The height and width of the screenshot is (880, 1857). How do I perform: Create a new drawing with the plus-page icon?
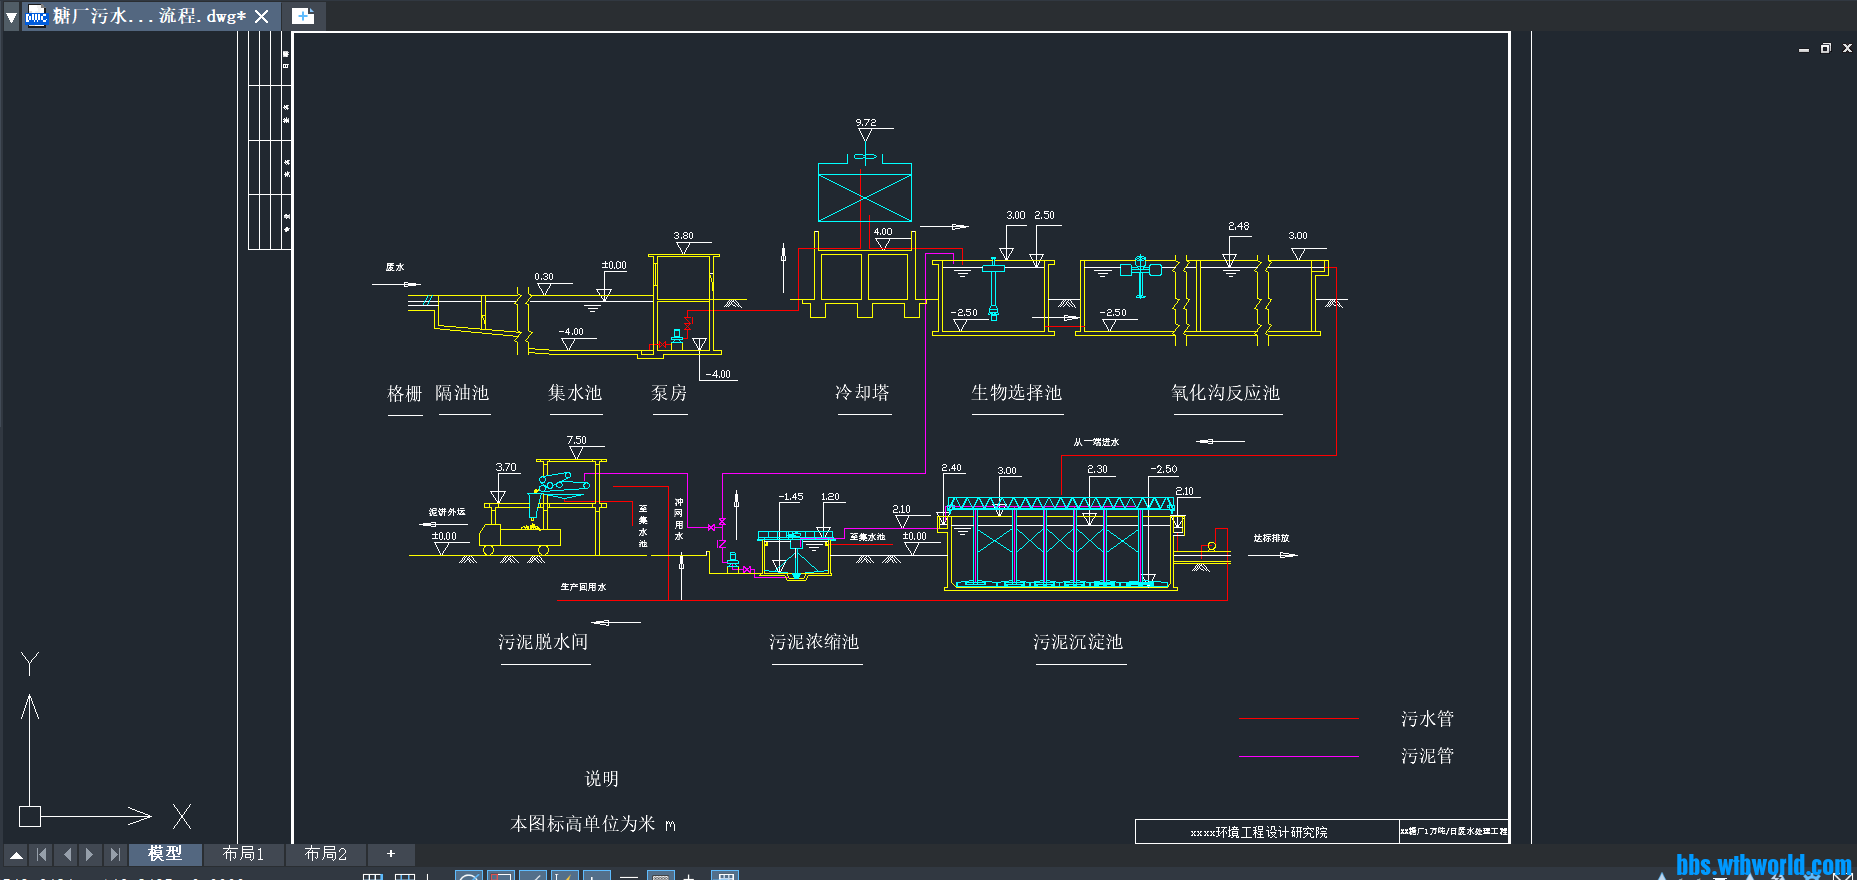pos(303,16)
